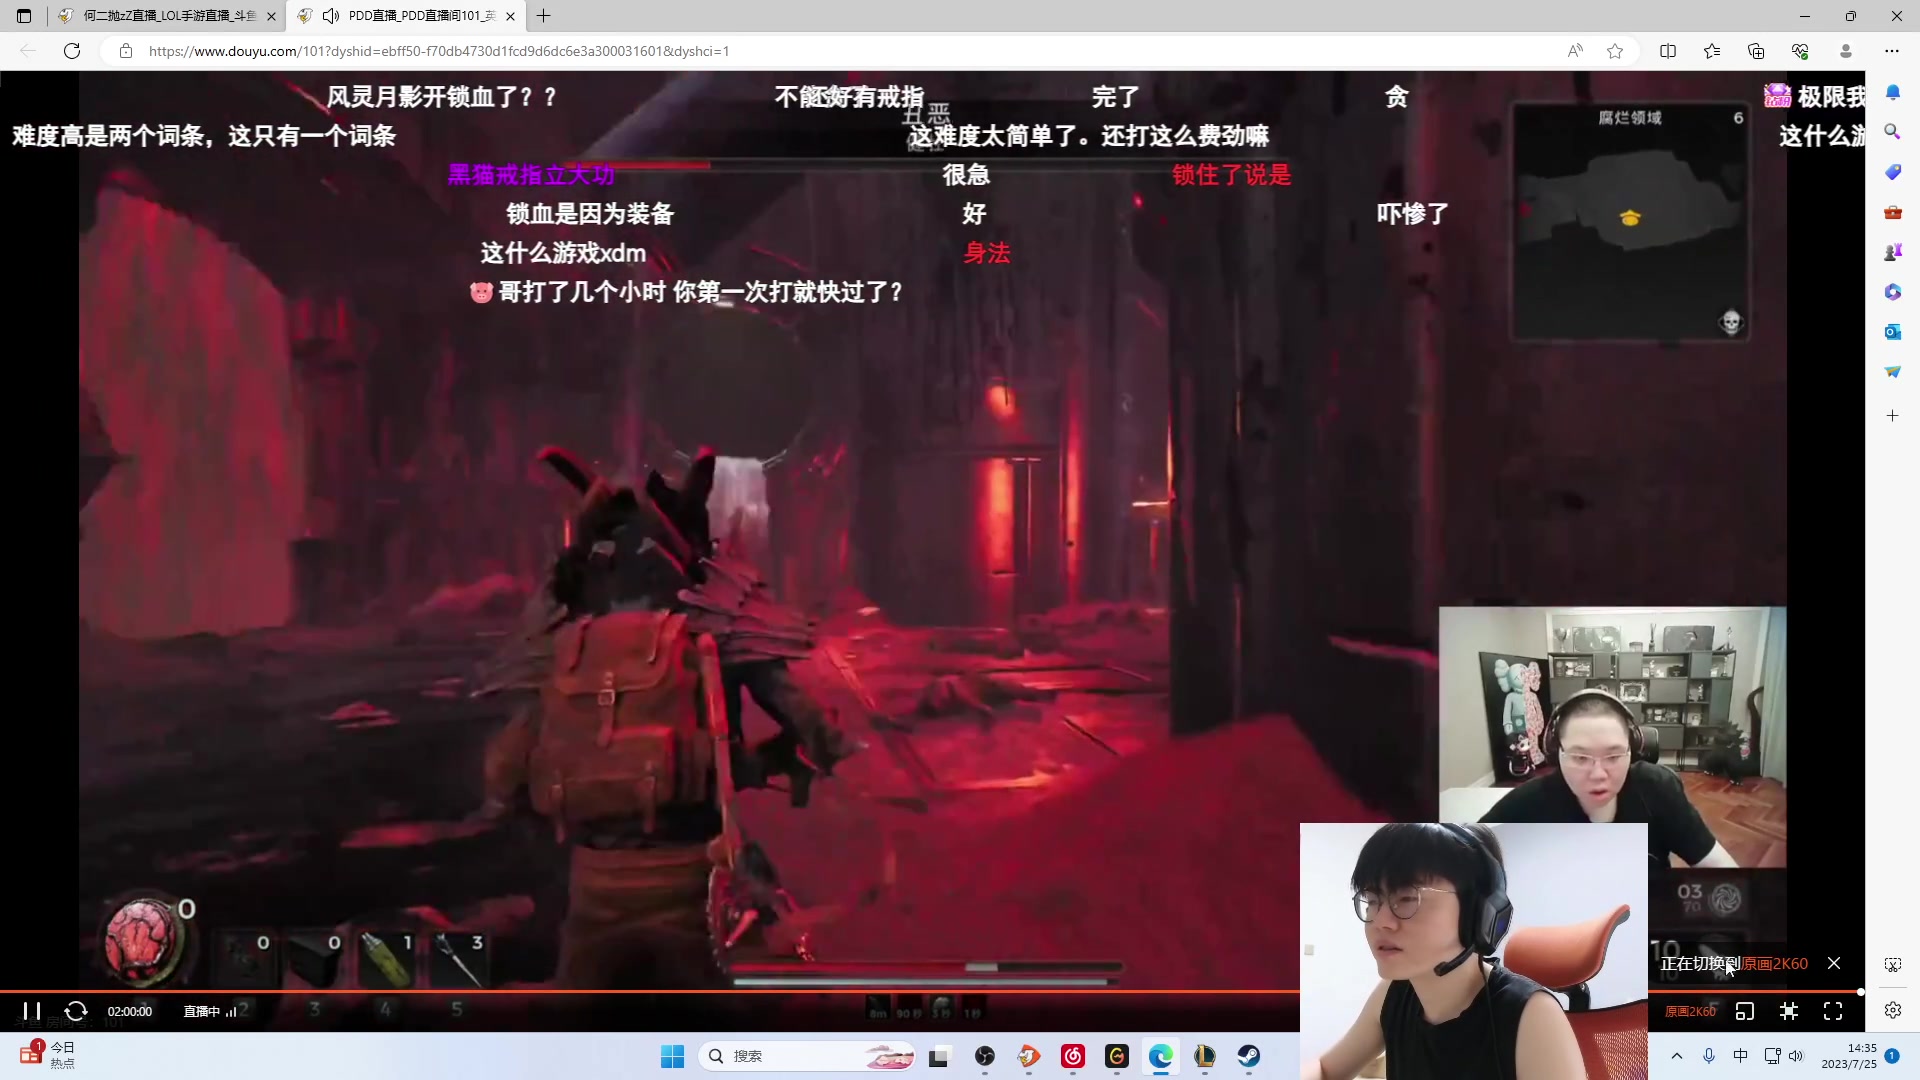Open the volume tray control

pyautogui.click(x=1796, y=1056)
